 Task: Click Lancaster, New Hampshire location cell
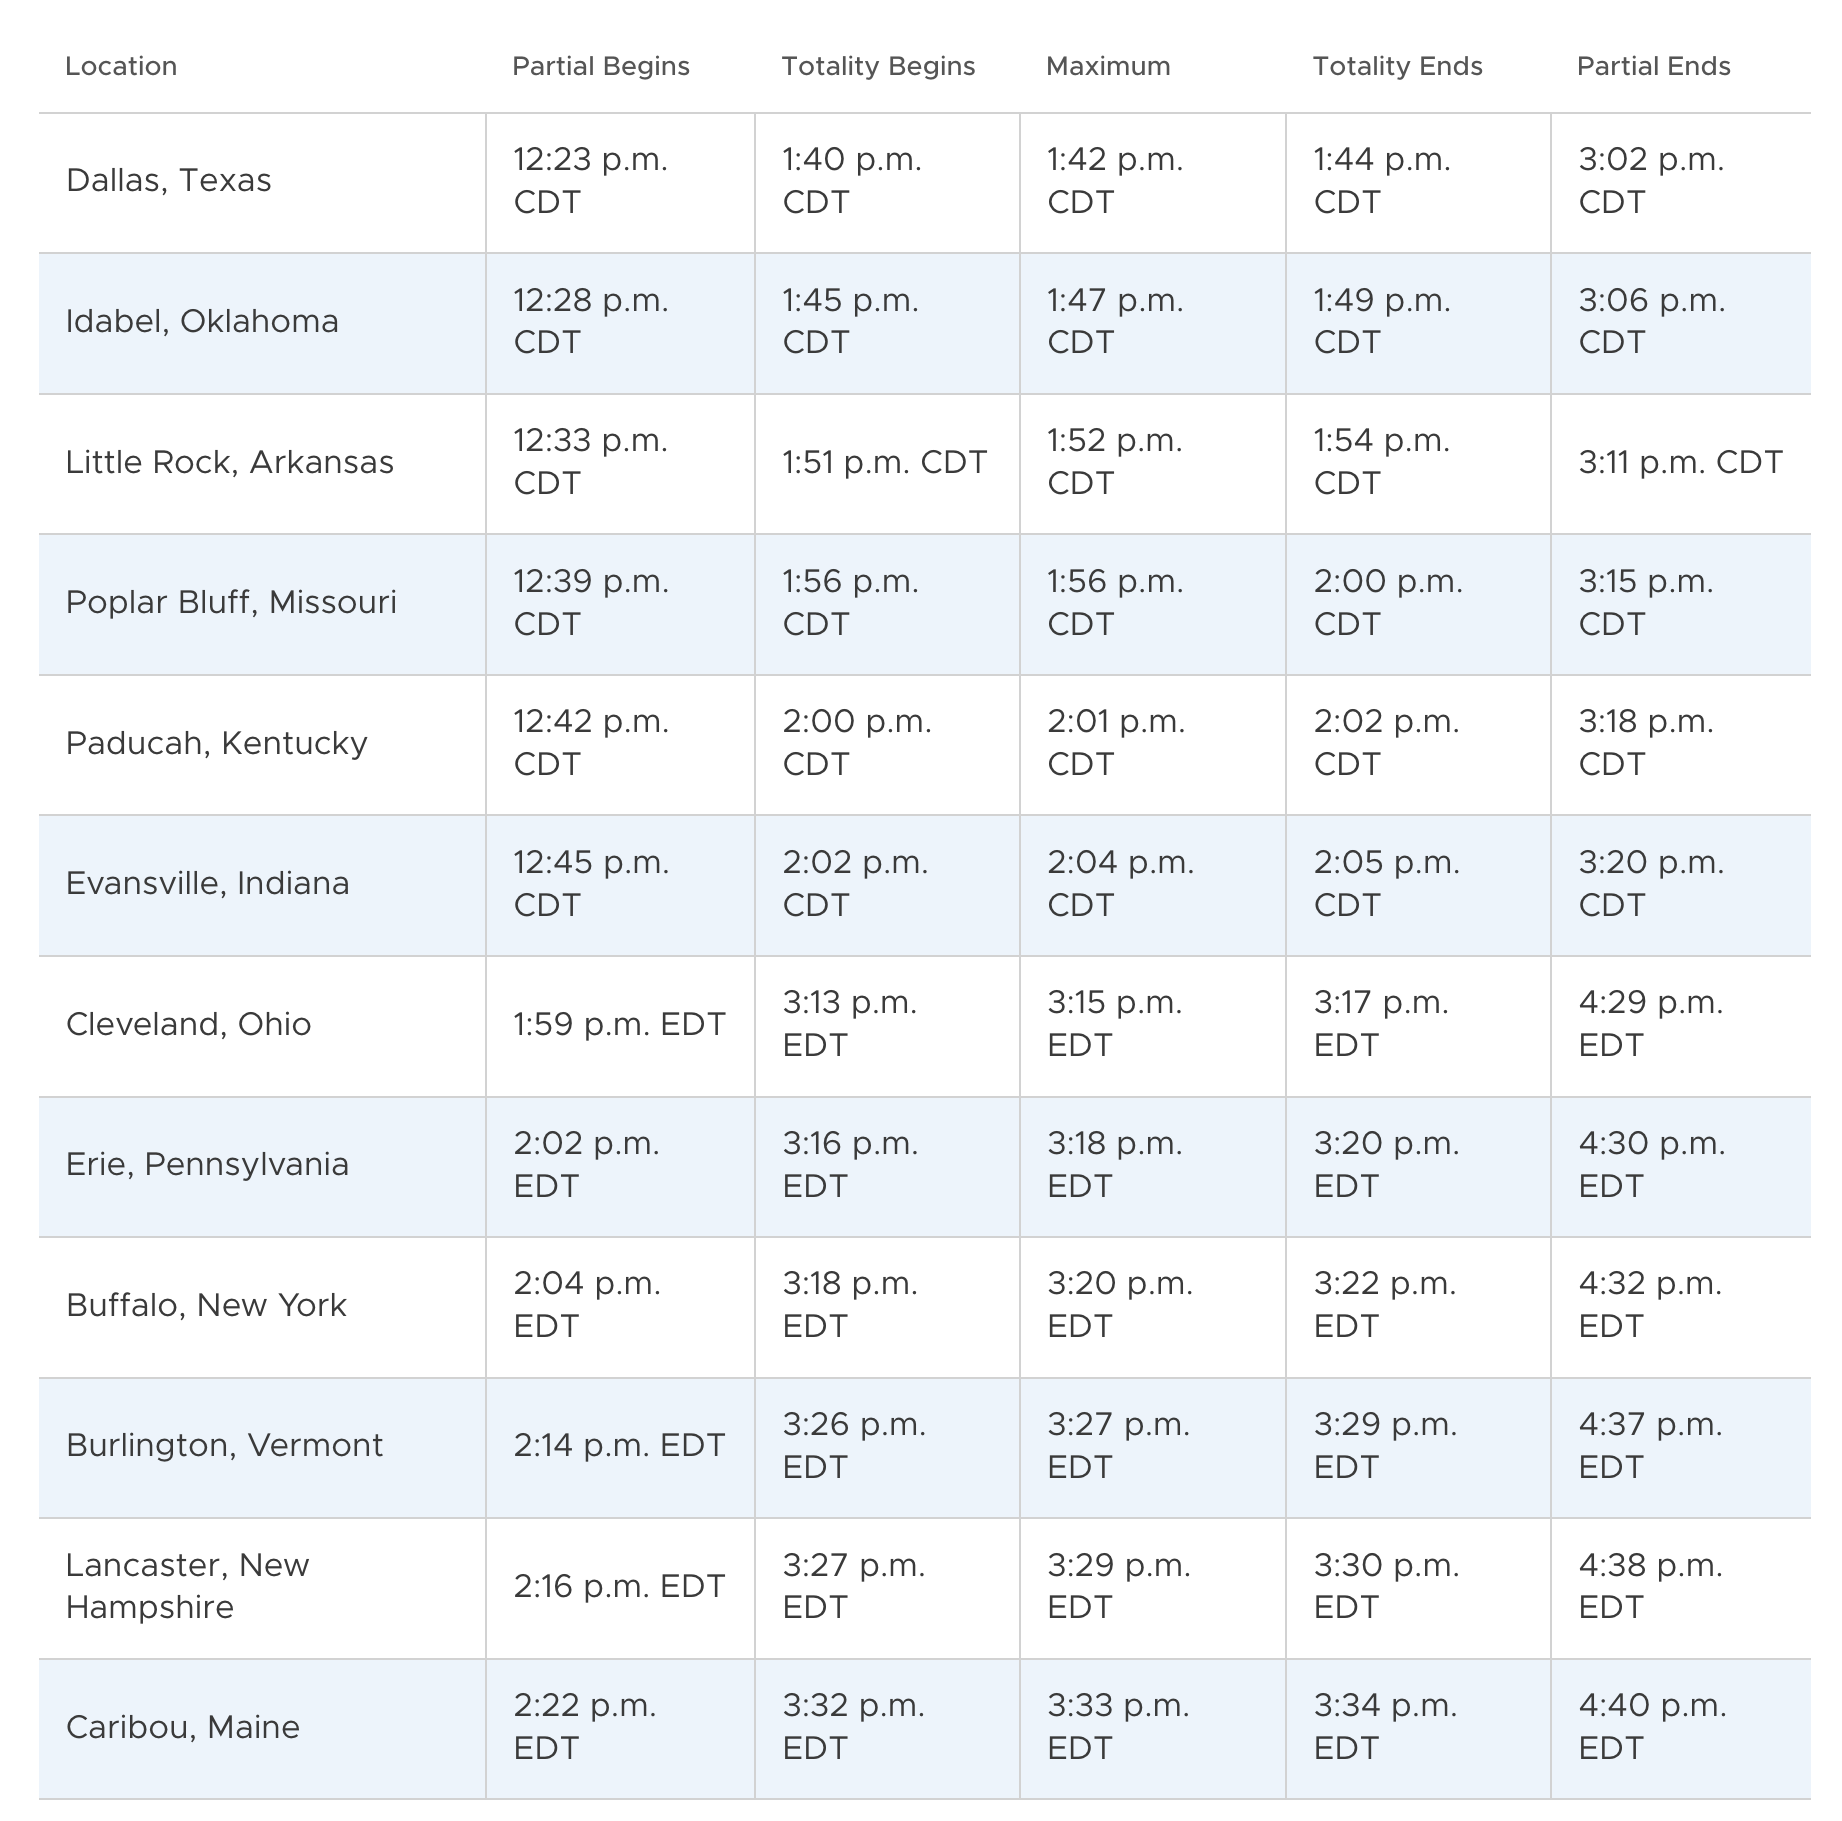[x=263, y=1588]
